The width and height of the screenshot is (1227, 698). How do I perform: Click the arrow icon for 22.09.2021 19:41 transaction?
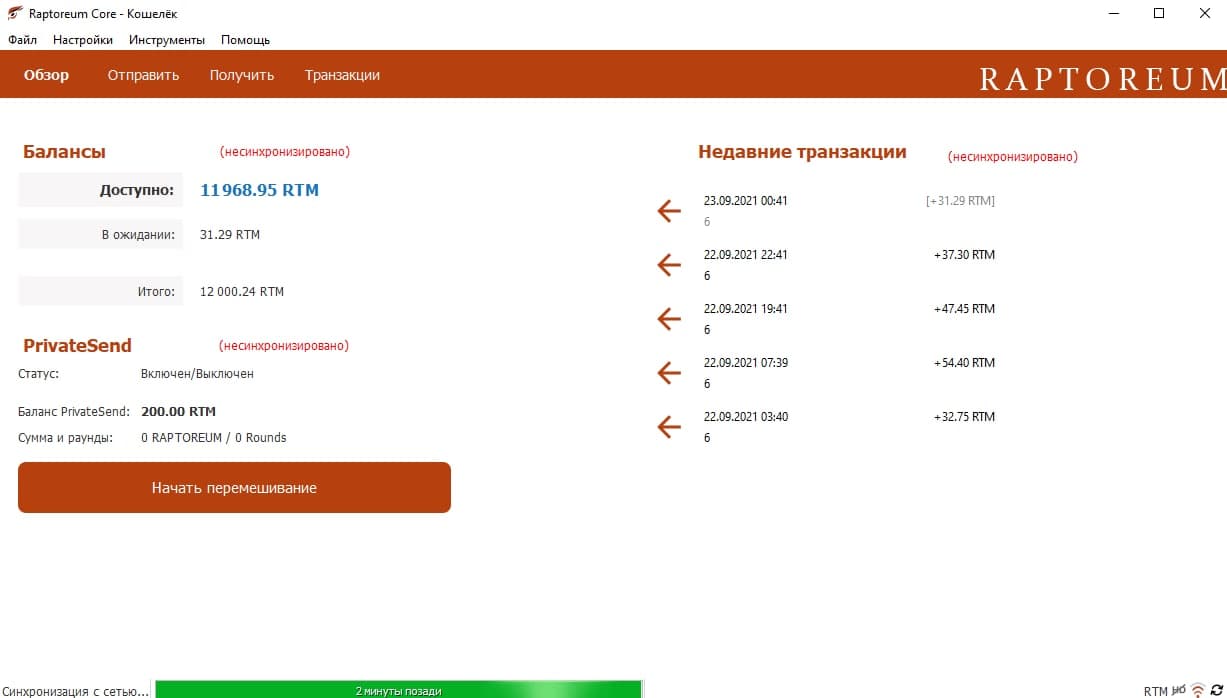[669, 319]
